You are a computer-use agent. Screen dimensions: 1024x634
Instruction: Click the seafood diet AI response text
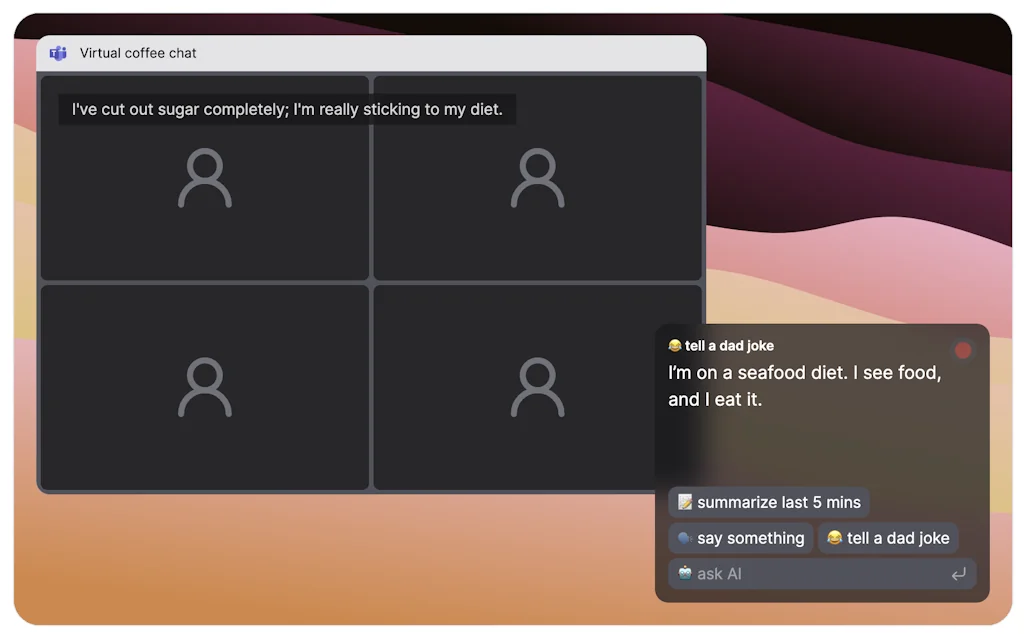(803, 386)
